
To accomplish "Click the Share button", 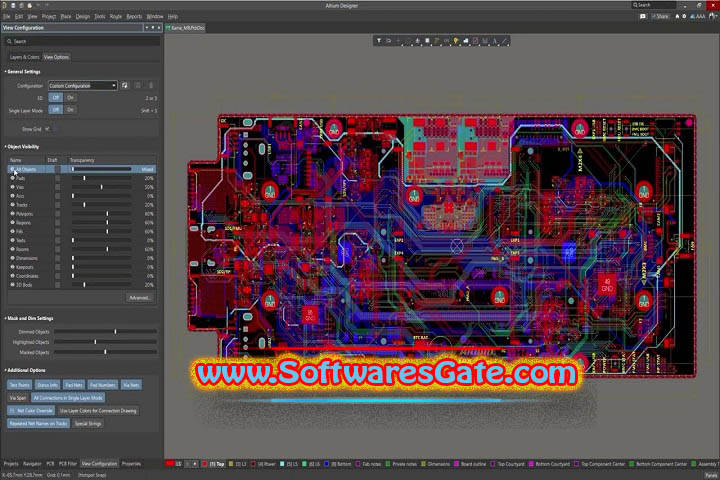I will tap(660, 16).
